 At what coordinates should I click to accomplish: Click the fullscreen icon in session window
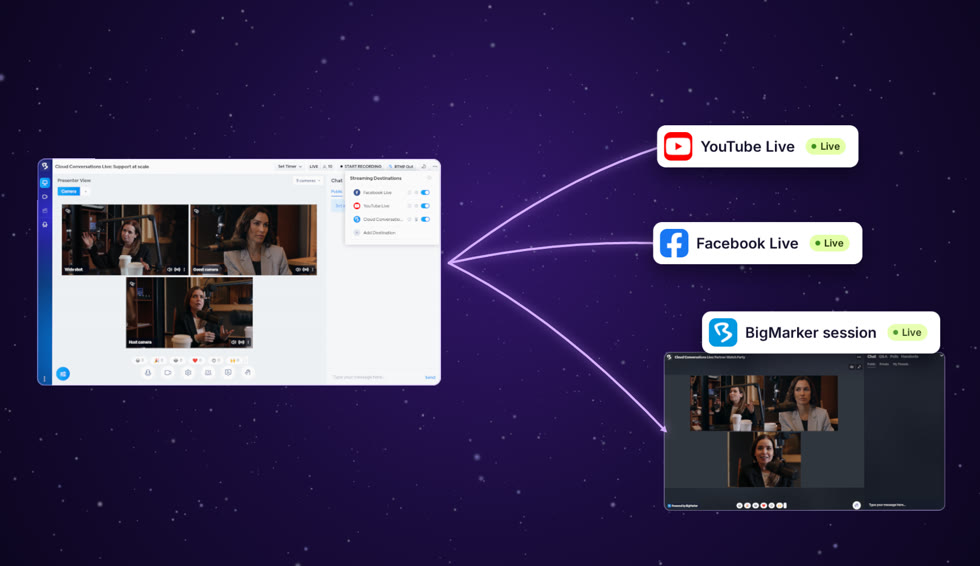click(859, 367)
